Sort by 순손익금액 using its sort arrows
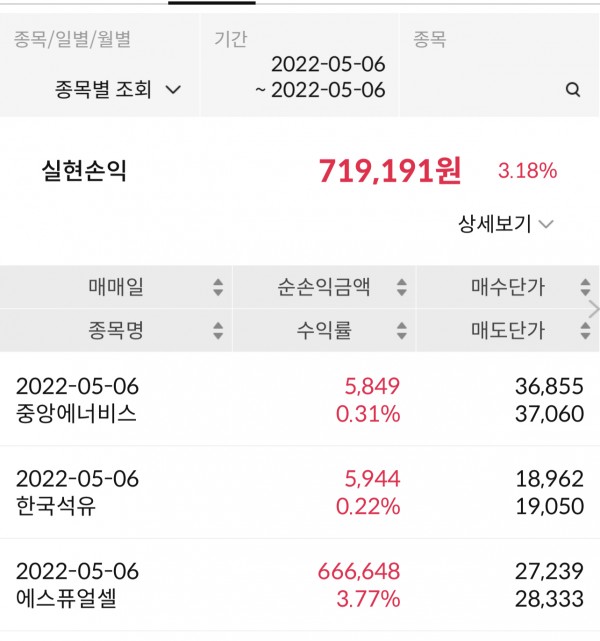This screenshot has height=641, width=600. coord(401,288)
